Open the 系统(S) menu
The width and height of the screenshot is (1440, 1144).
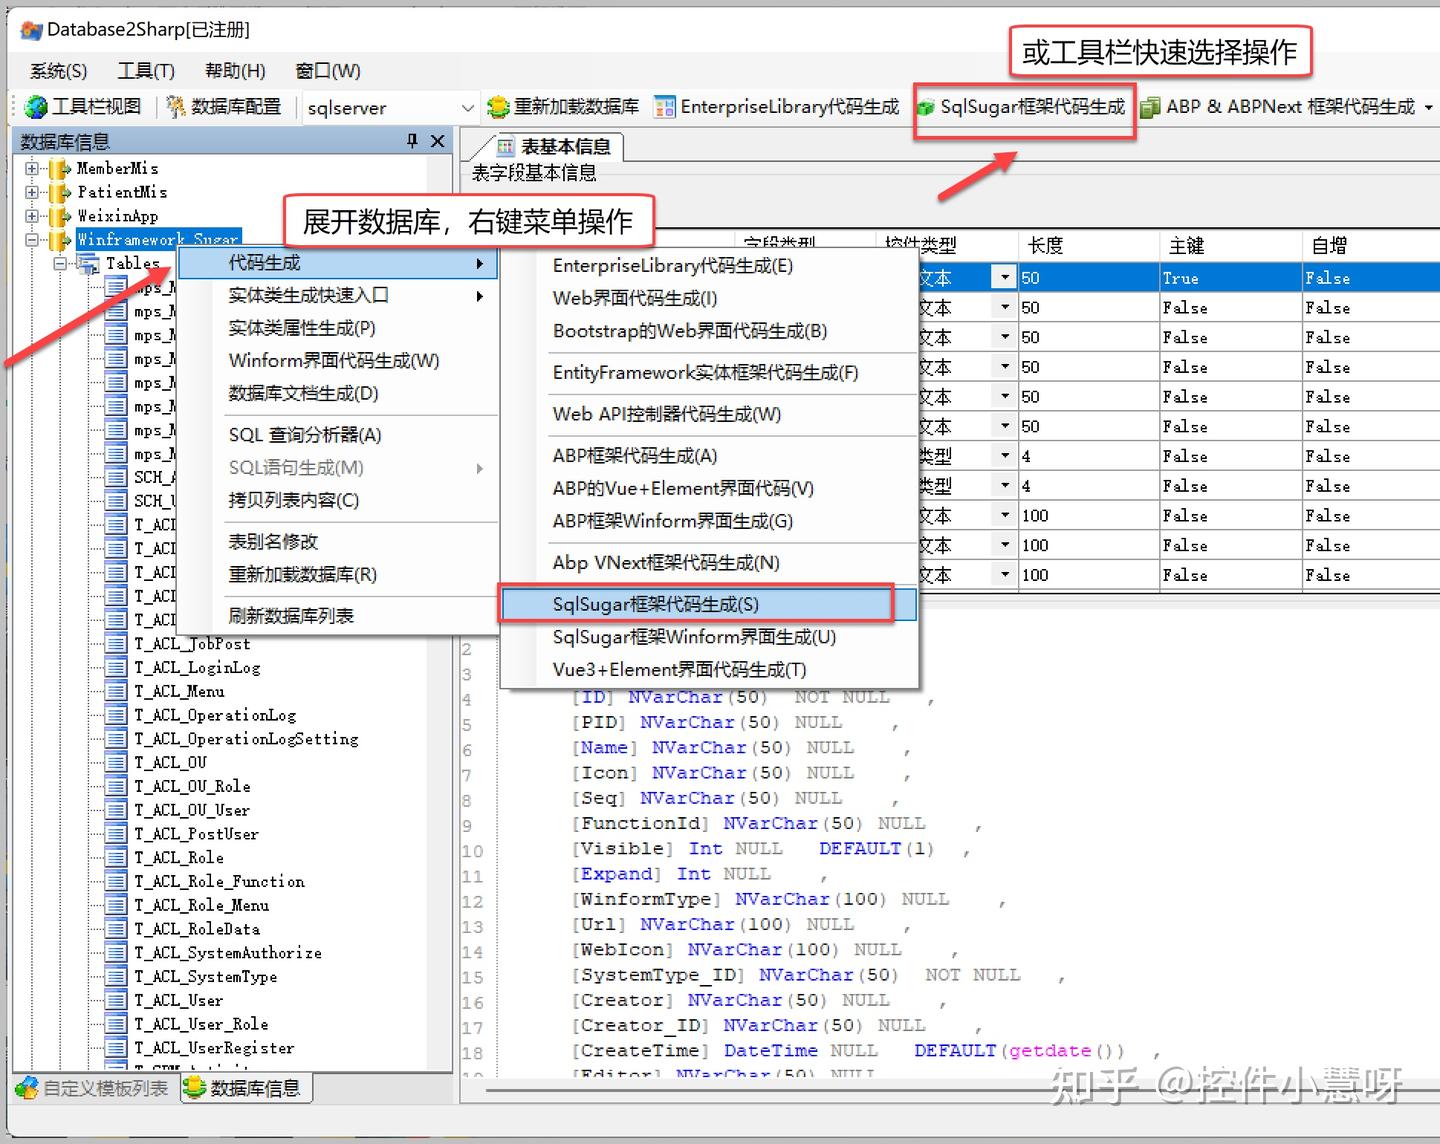click(57, 70)
